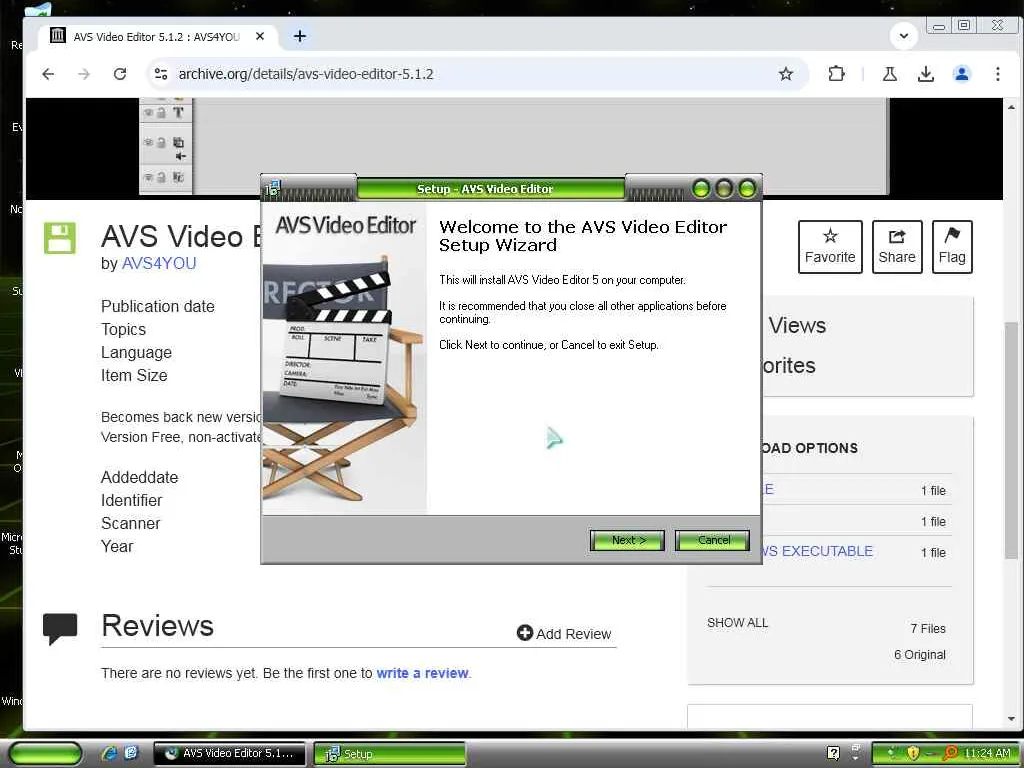
Task: Click the Item Size label
Action: (134, 376)
